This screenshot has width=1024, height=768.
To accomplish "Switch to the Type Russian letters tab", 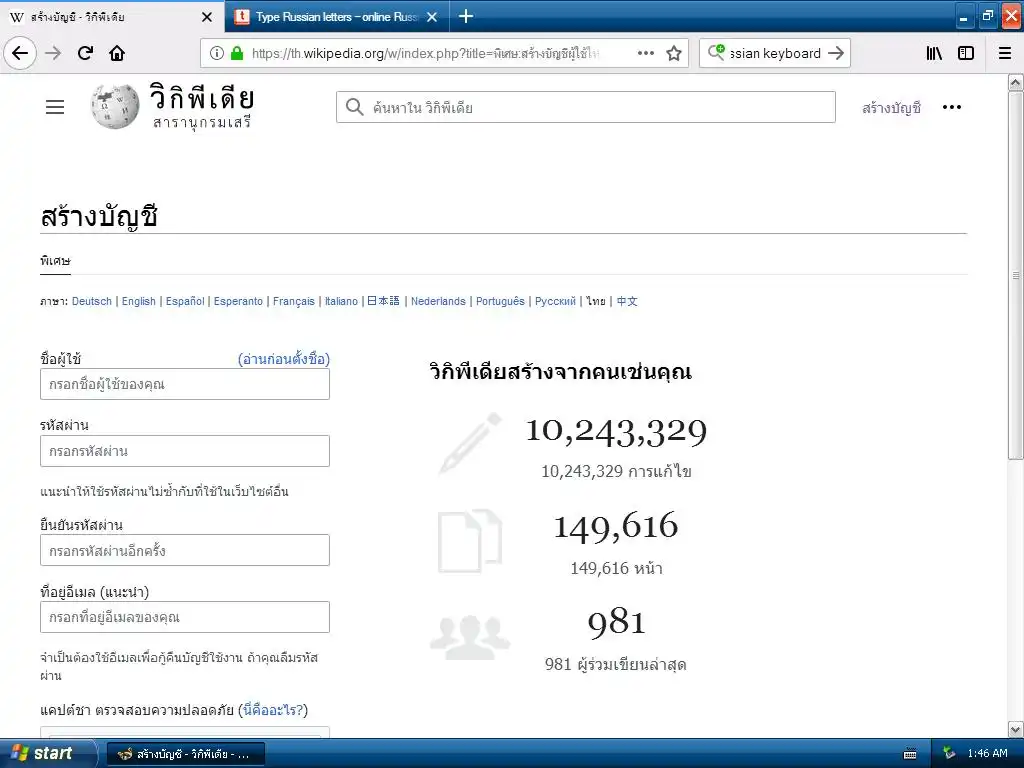I will point(337,16).
